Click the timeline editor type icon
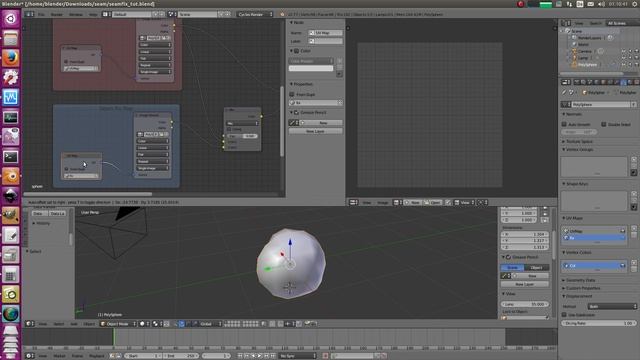The height and width of the screenshot is (360, 640). [x=29, y=356]
